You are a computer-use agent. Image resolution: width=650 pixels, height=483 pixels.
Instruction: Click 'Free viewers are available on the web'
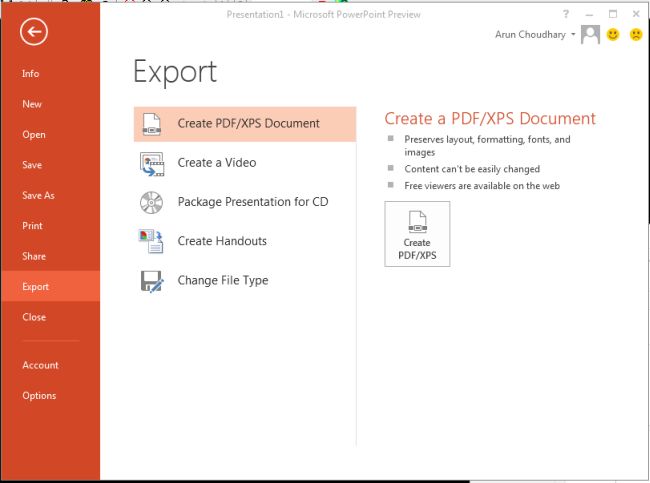coord(482,186)
